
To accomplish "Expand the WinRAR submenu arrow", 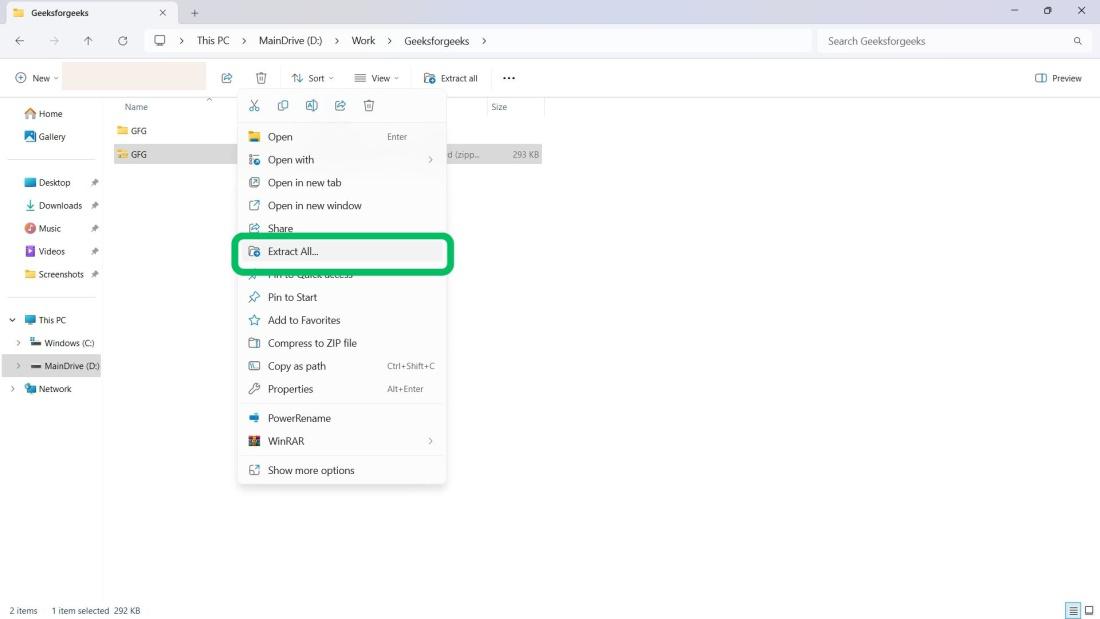I will point(430,441).
